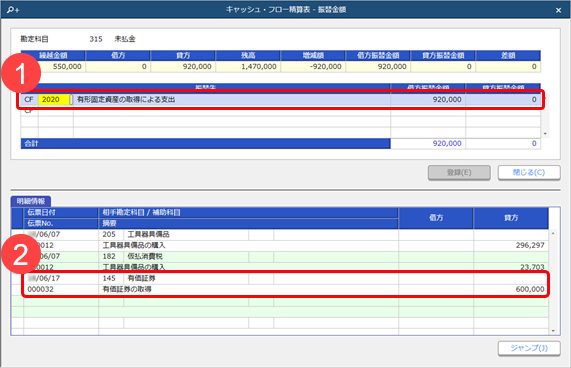This screenshot has width=571, height=368.
Task: Click the CF code field 2020
Action: pyautogui.click(x=54, y=99)
